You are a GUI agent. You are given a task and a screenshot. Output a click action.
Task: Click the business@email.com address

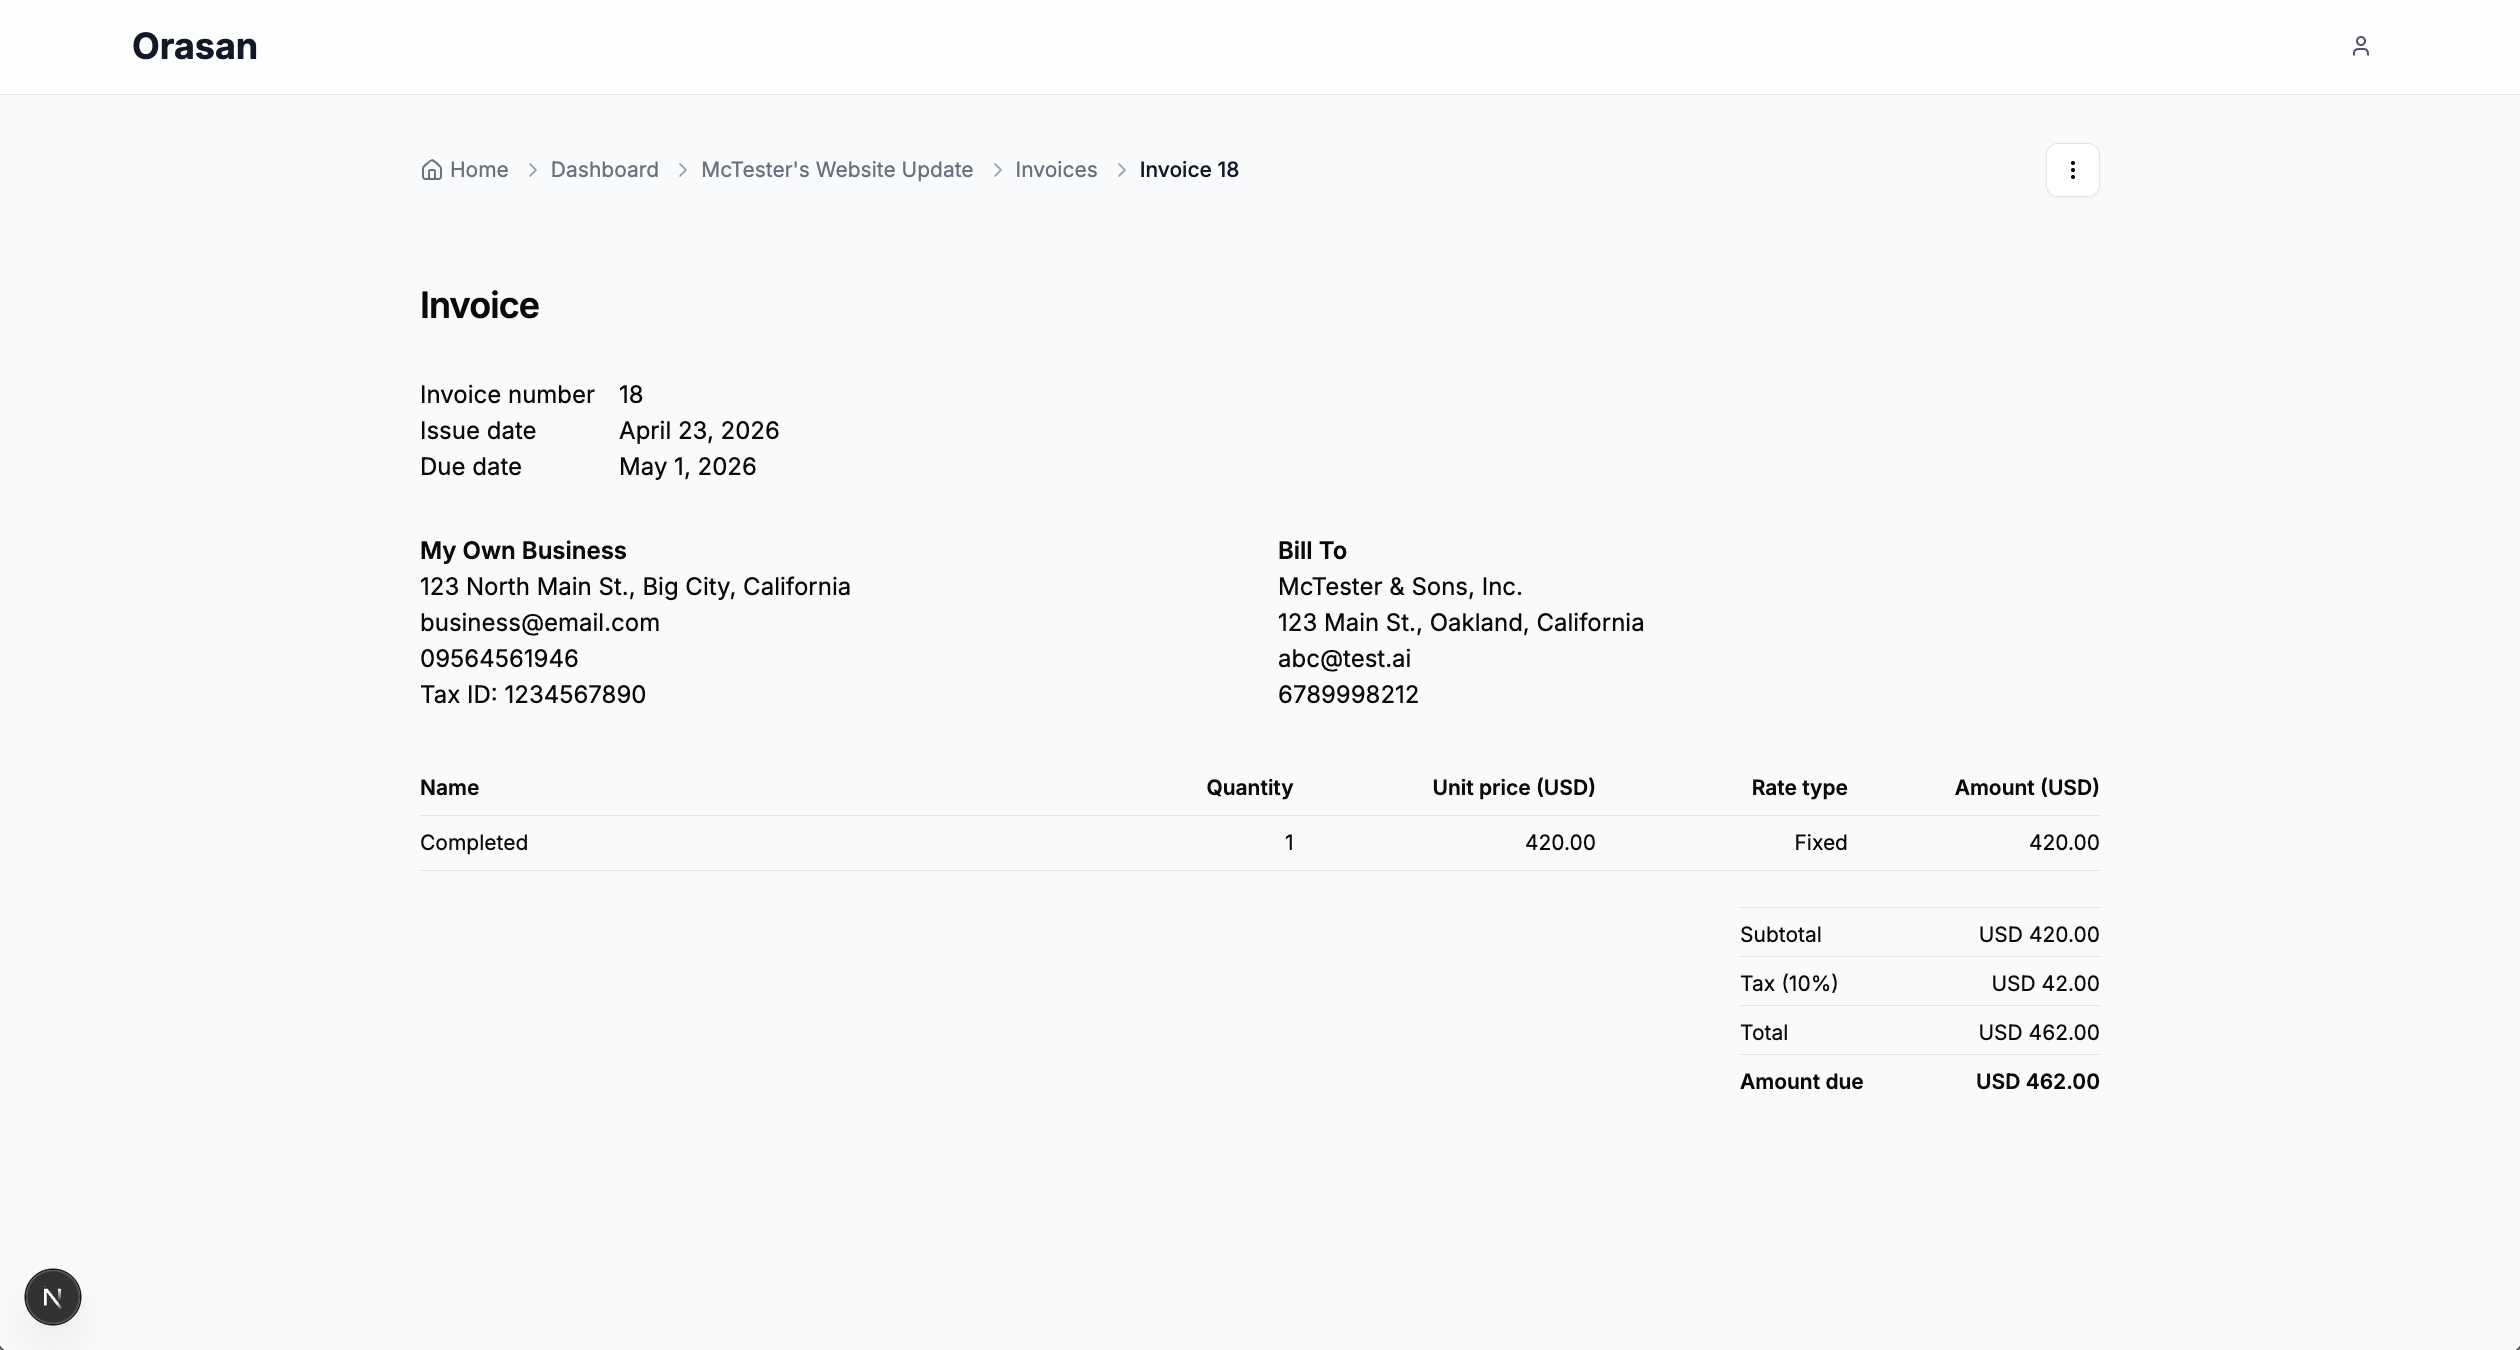[539, 623]
